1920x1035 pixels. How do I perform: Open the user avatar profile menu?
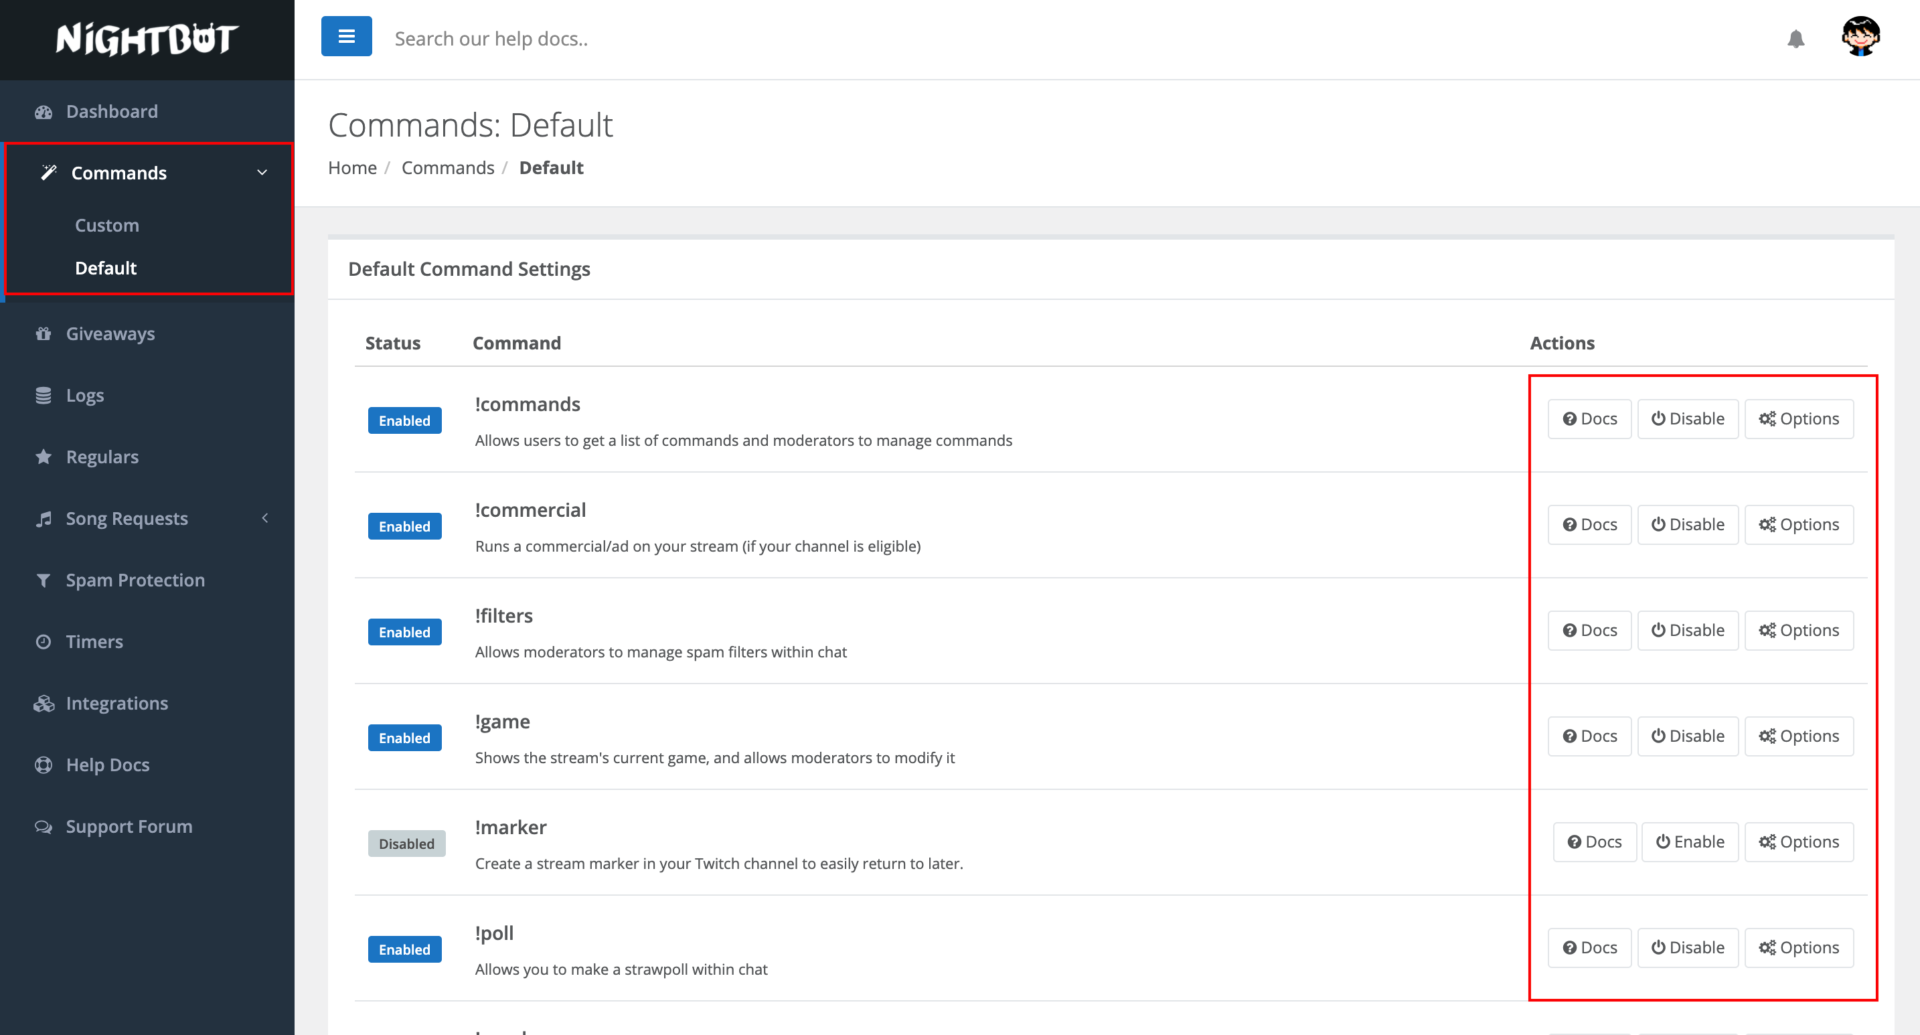1860,37
